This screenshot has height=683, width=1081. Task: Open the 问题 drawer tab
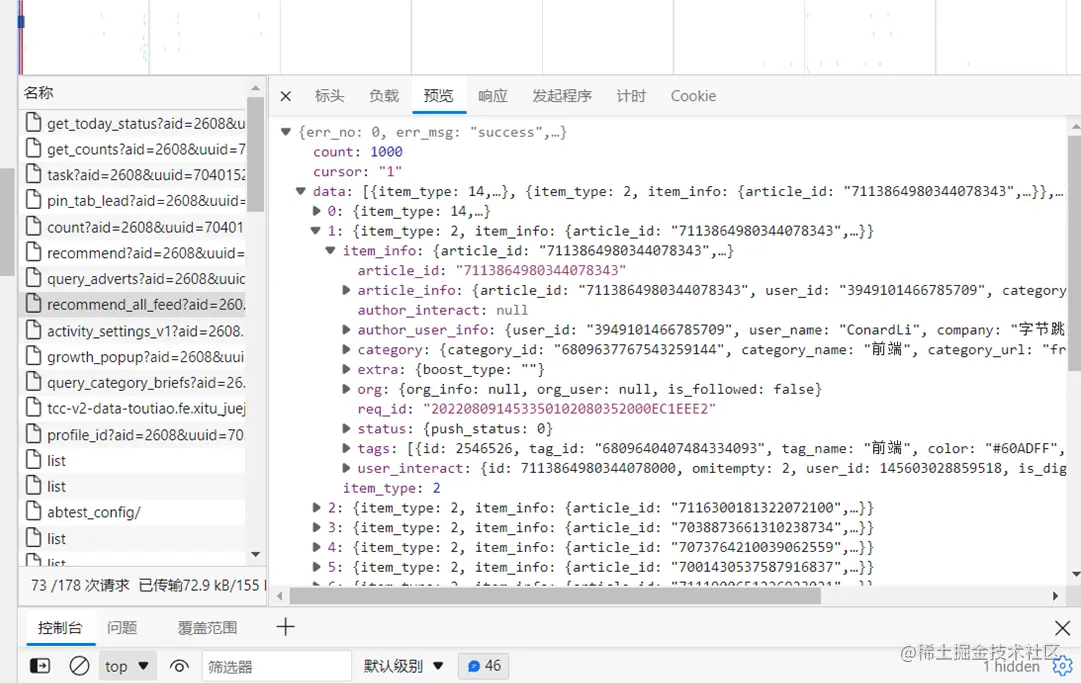tap(122, 628)
